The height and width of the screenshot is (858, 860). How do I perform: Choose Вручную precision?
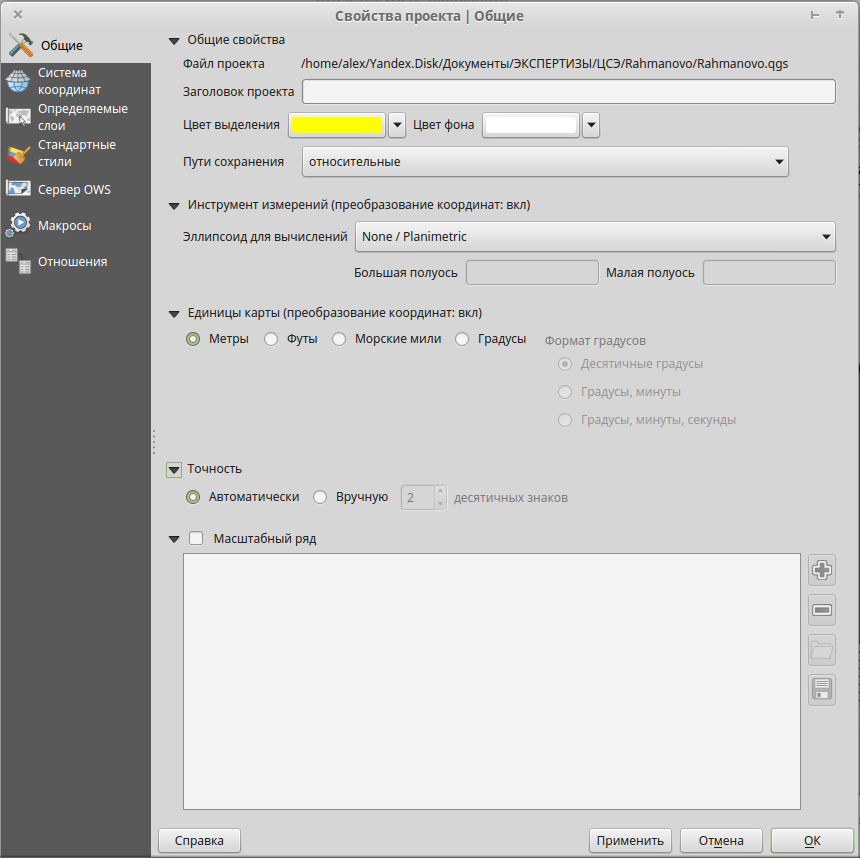click(320, 497)
